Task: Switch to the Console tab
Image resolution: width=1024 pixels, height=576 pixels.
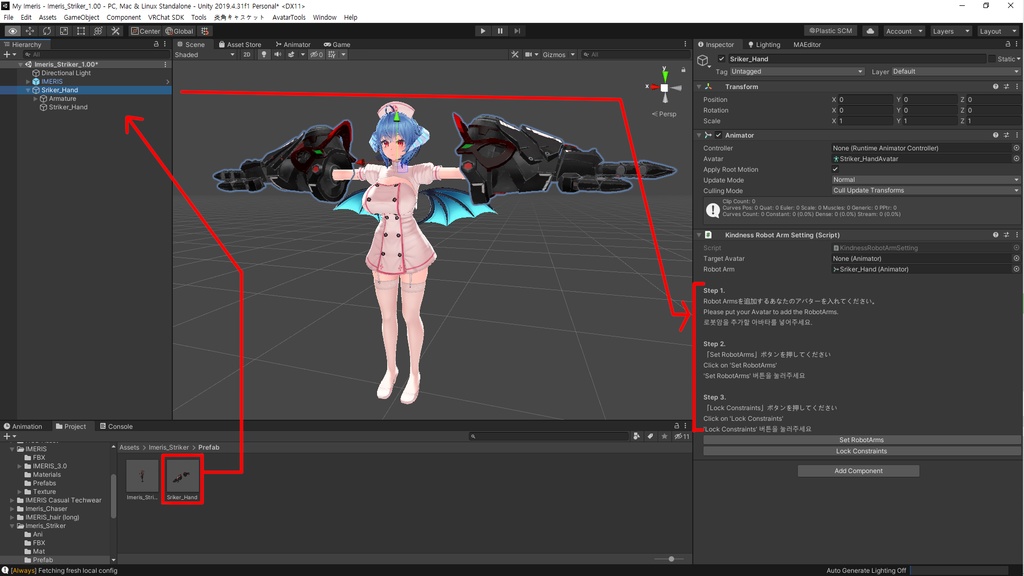Action: 116,426
